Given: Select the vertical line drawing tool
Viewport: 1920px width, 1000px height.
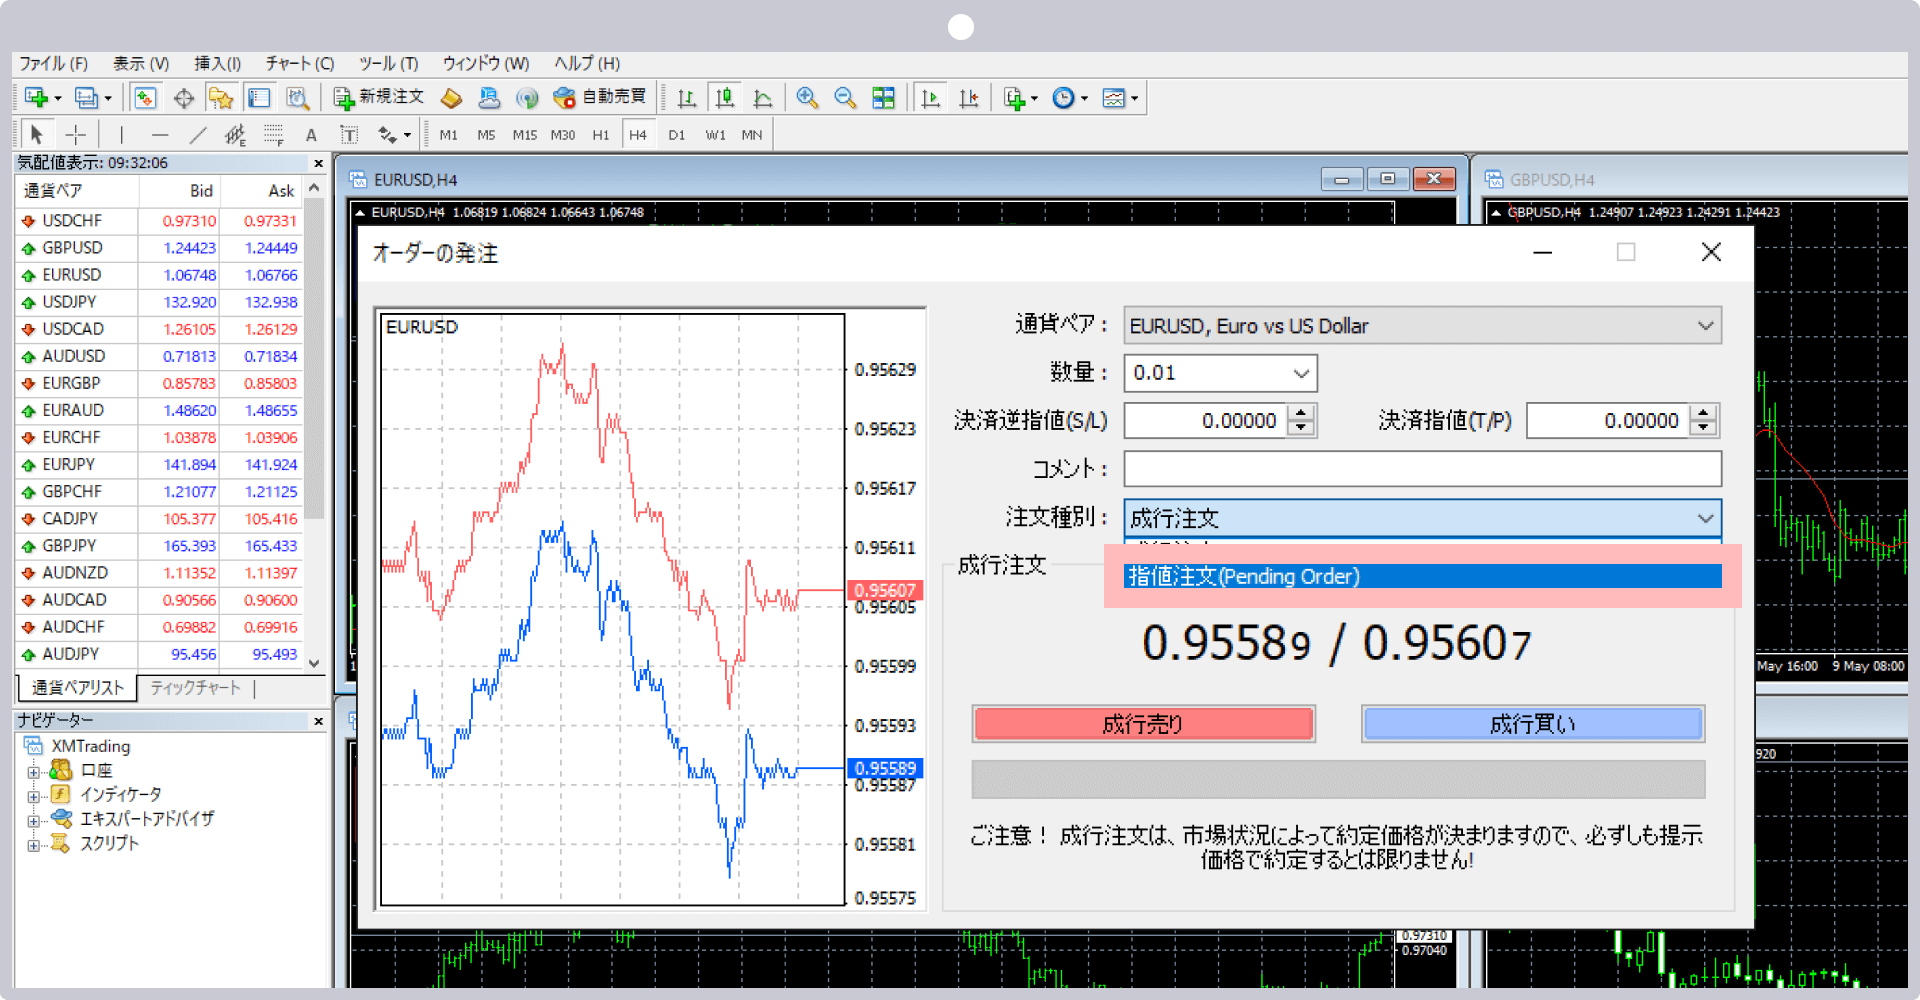Looking at the screenshot, I should point(121,134).
